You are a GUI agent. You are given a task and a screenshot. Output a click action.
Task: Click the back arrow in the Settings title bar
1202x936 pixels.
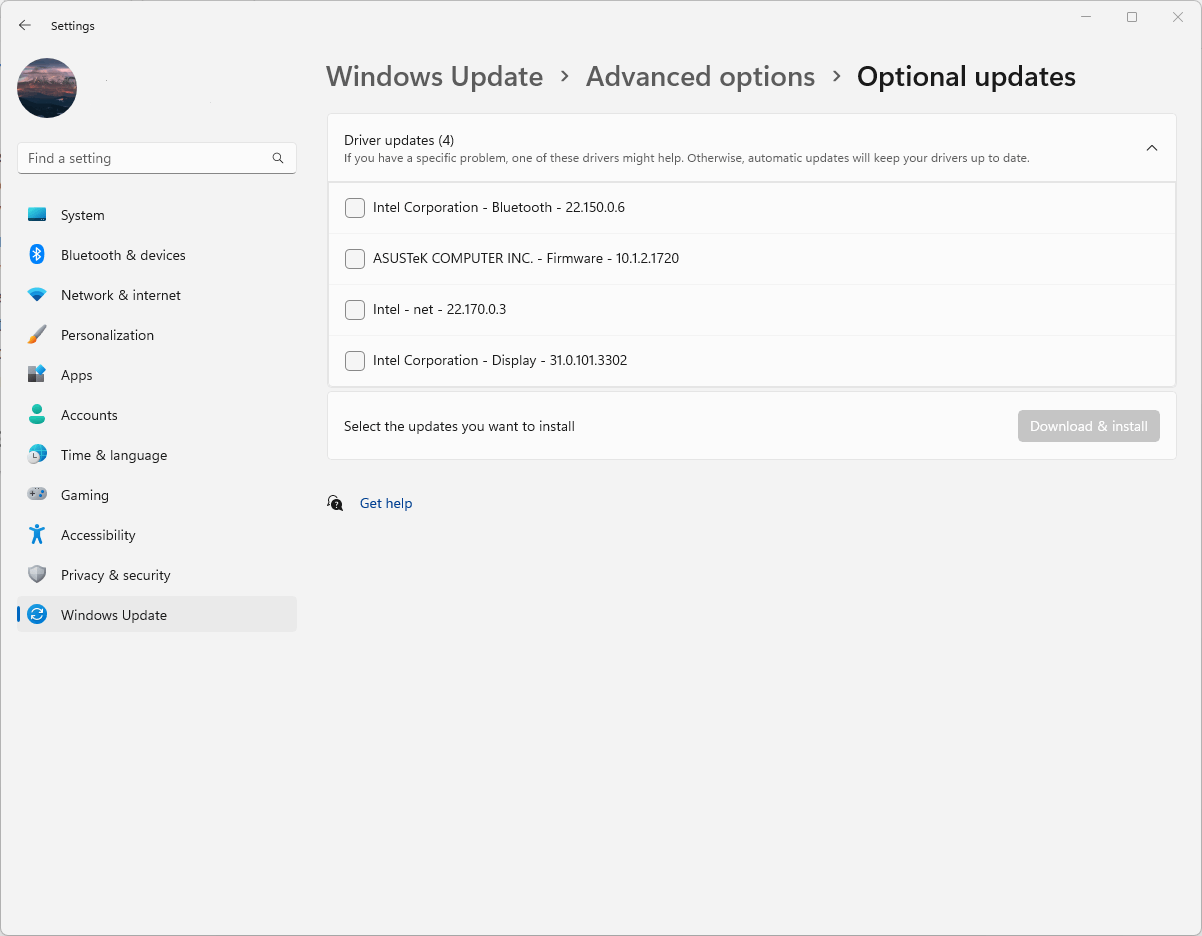(x=25, y=25)
